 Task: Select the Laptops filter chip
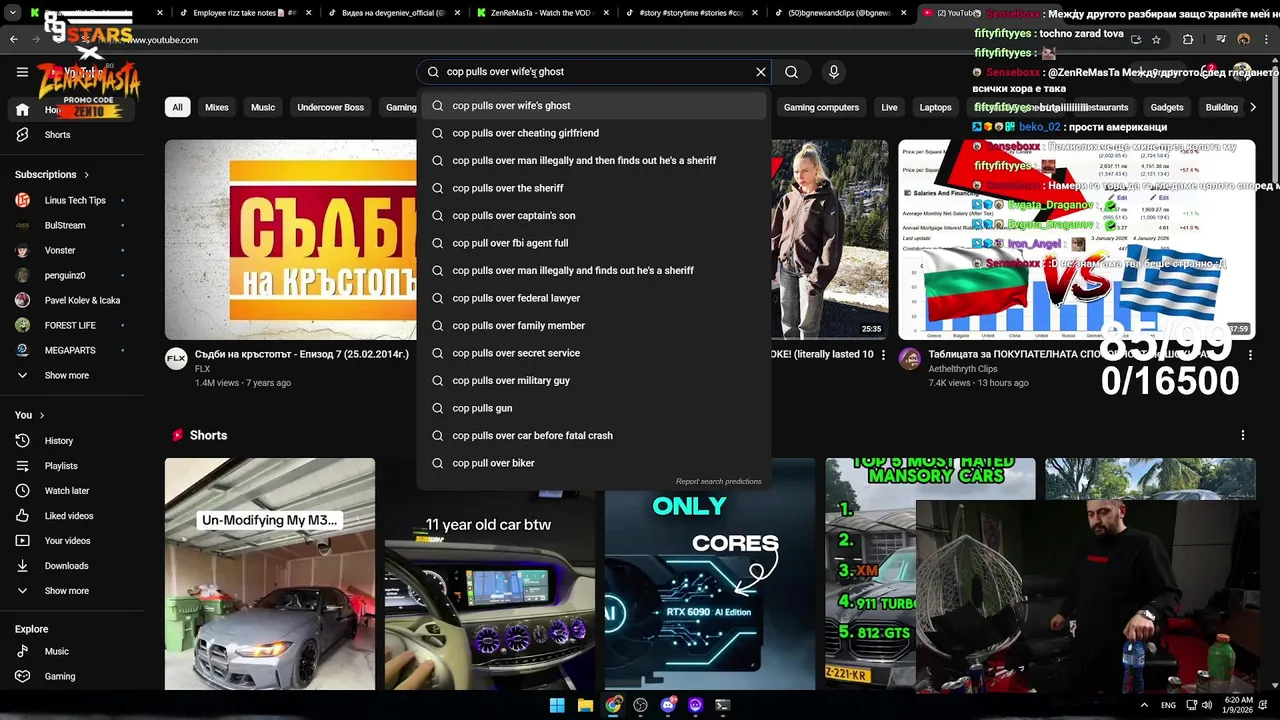coord(935,107)
